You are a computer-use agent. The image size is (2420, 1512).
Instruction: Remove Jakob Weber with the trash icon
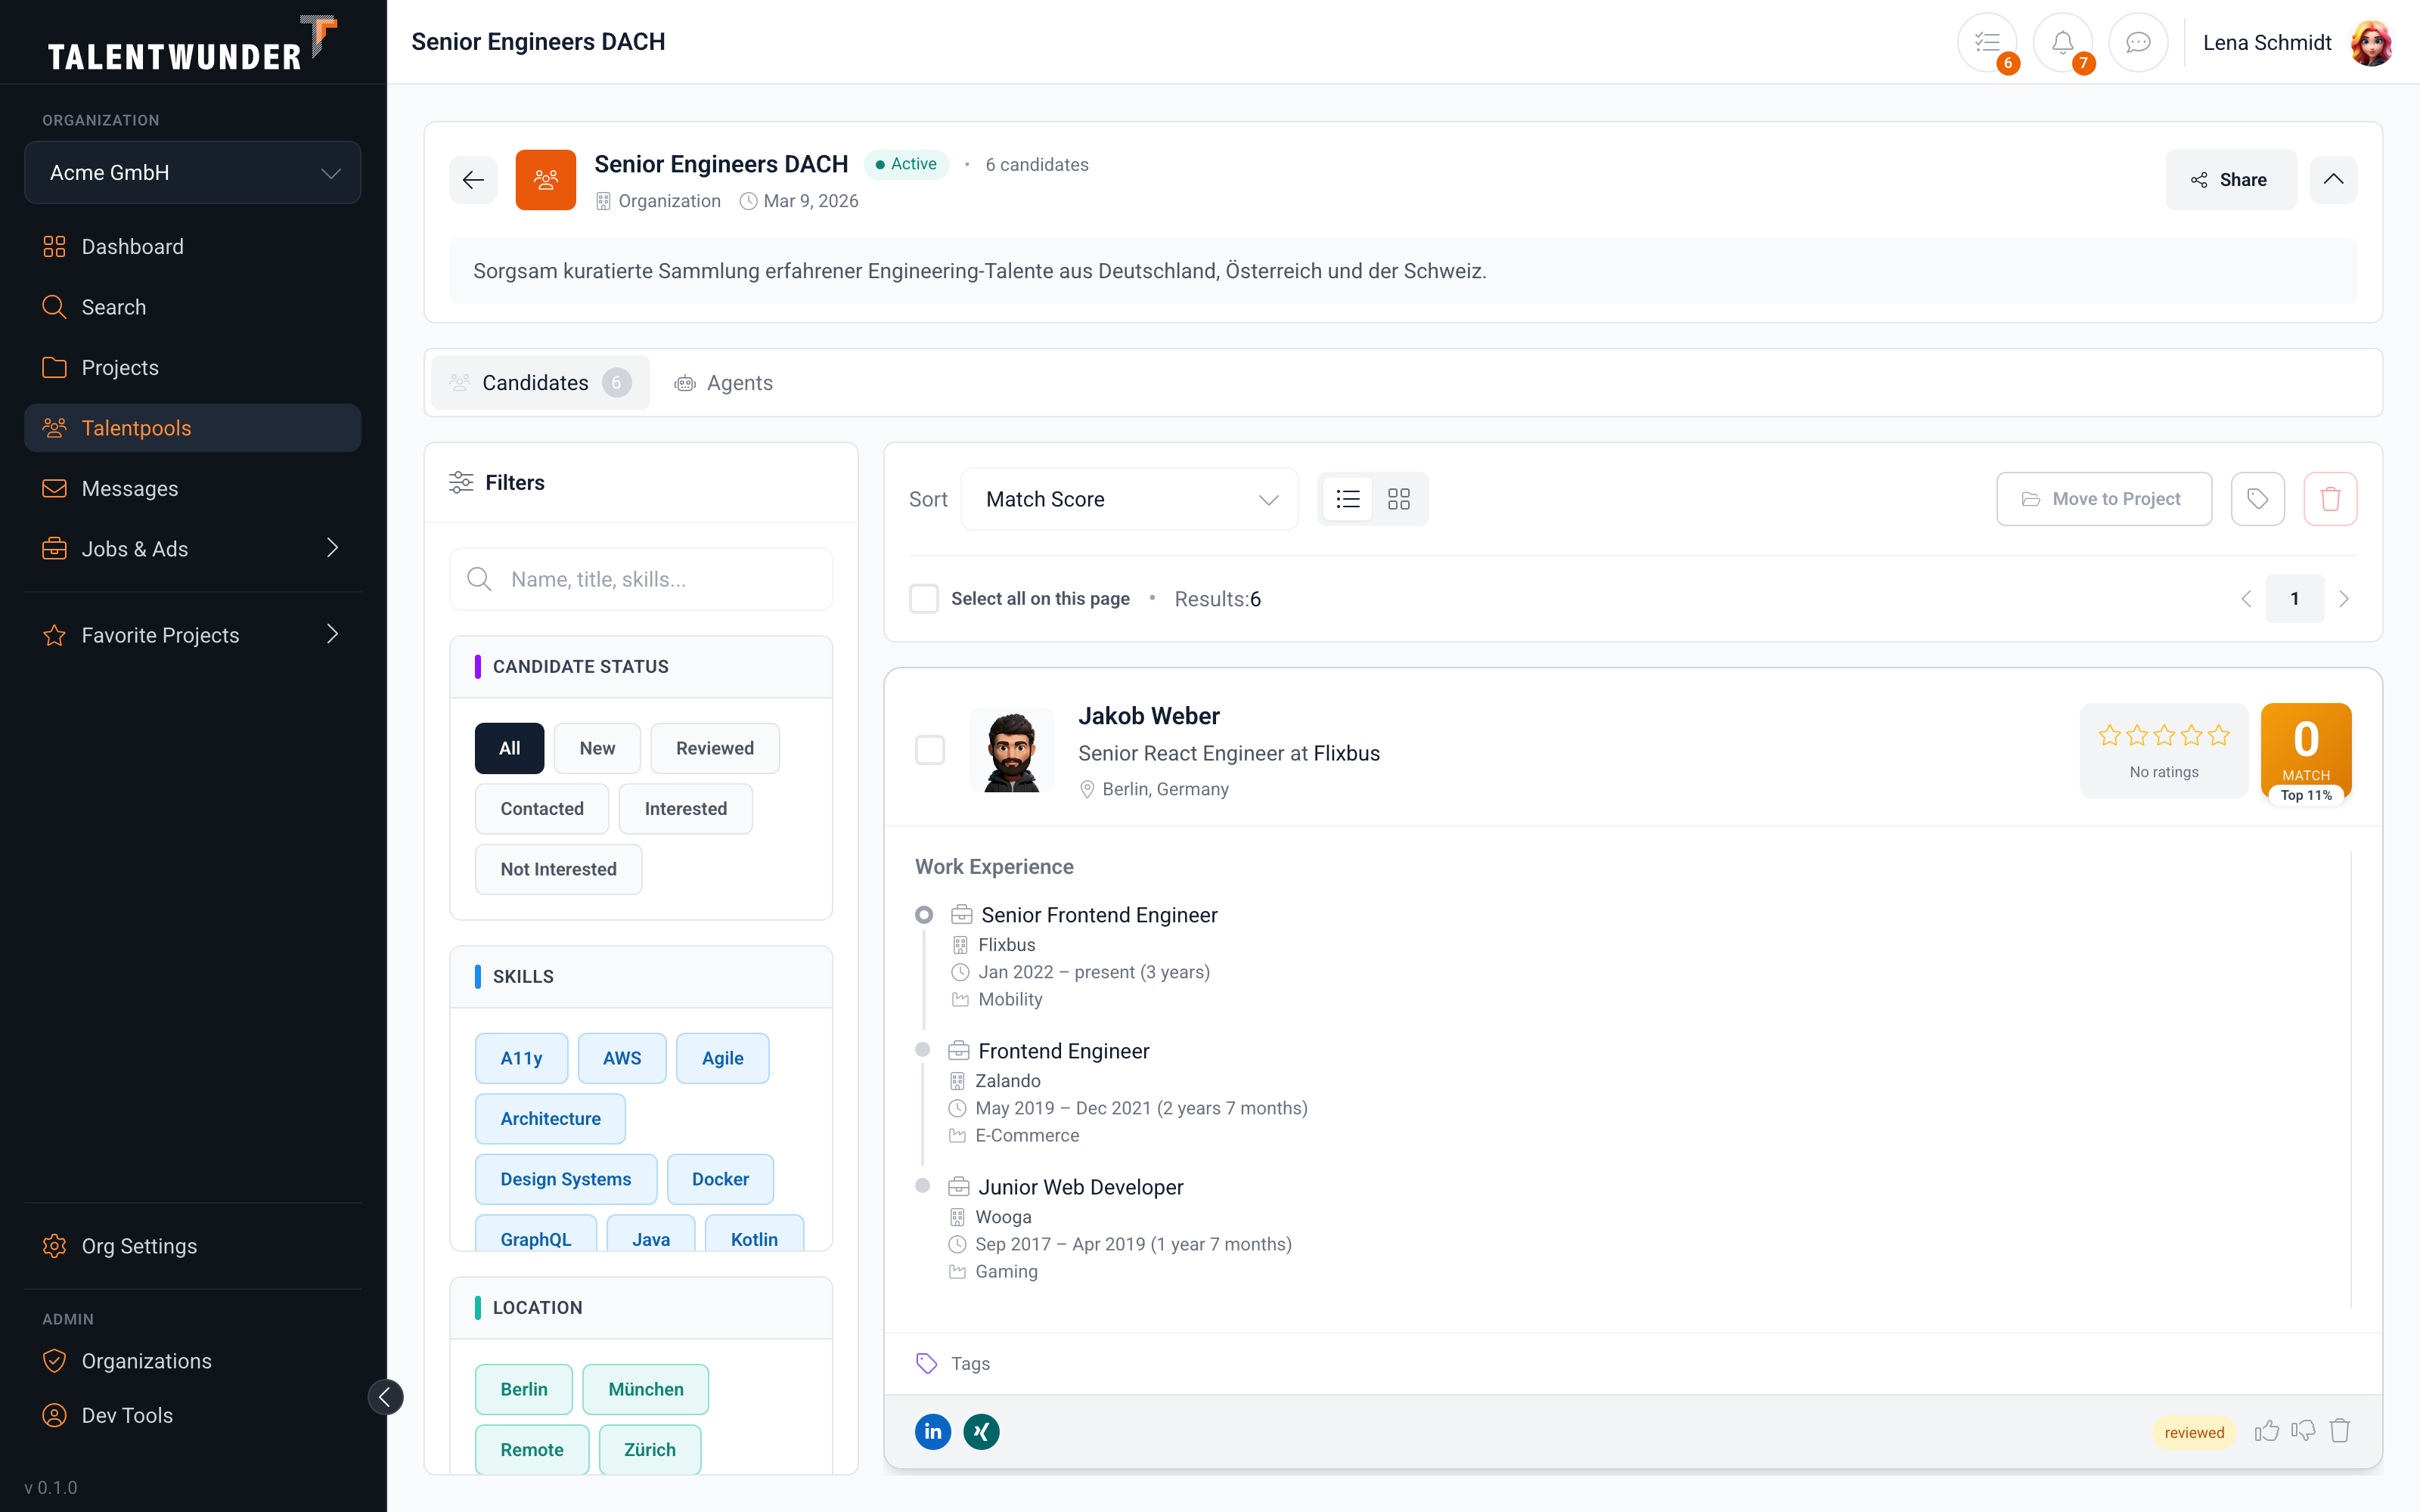coord(2340,1431)
